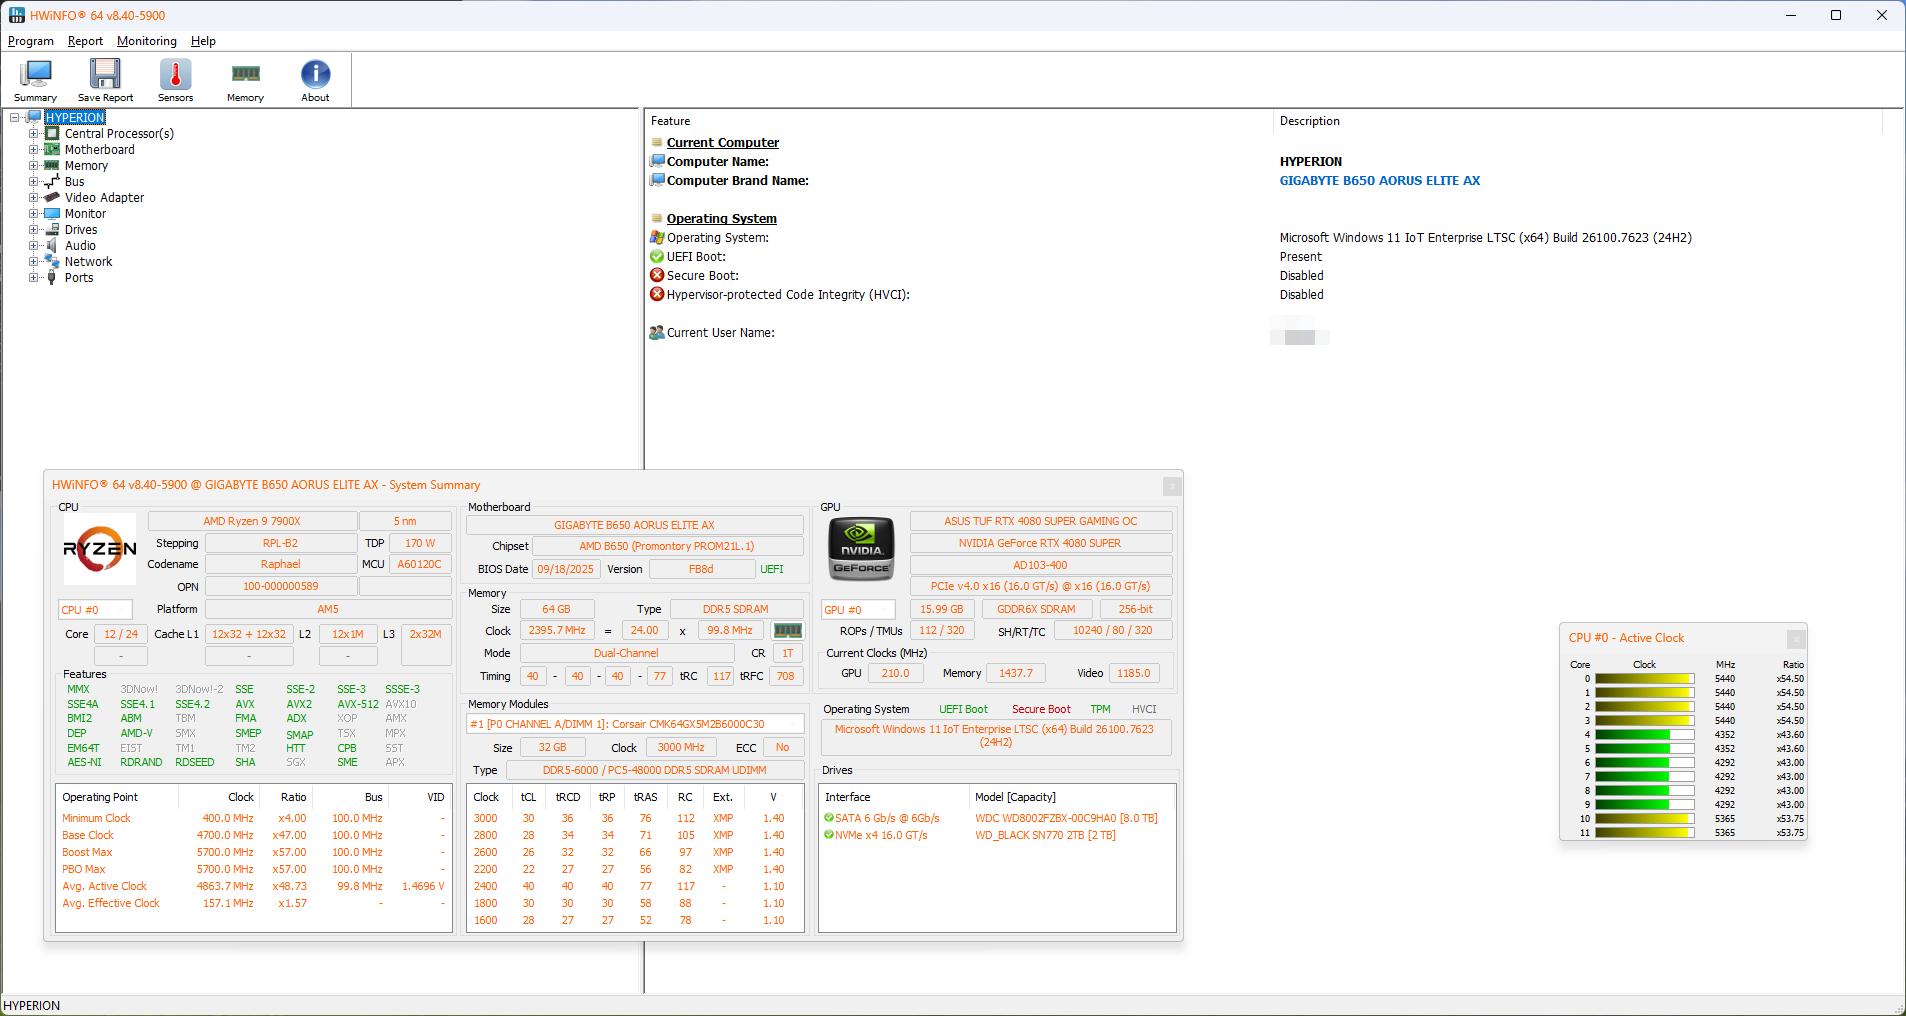Click the Motherboard tree icon

(x=52, y=149)
